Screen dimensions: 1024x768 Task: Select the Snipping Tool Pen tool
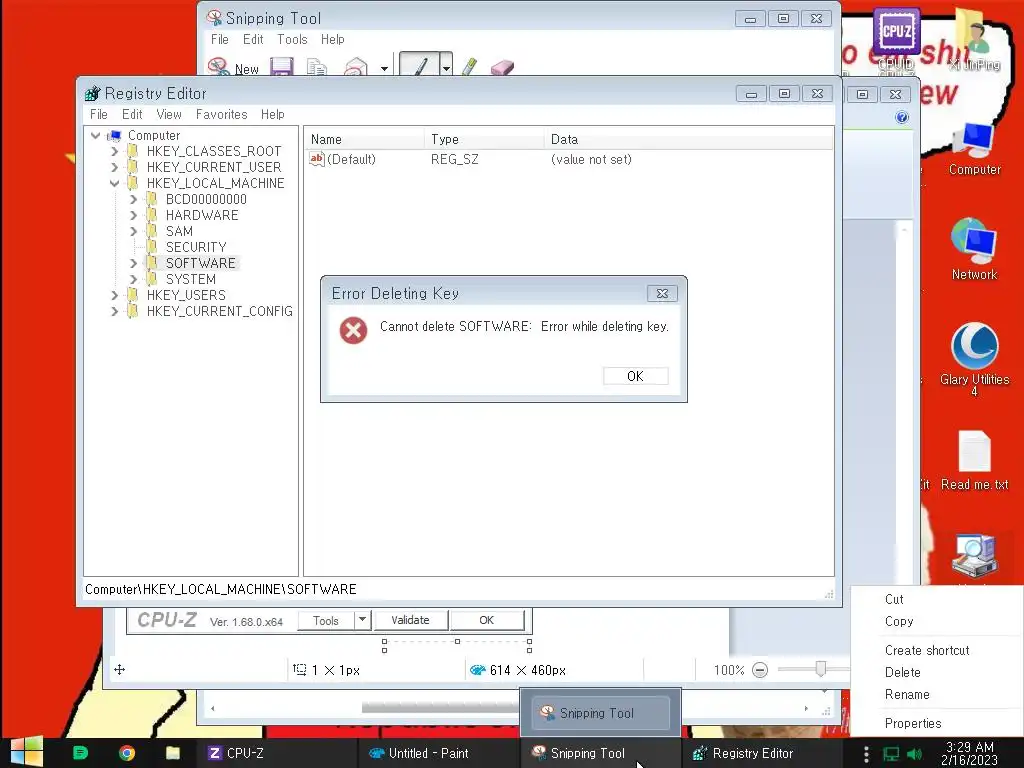419,66
